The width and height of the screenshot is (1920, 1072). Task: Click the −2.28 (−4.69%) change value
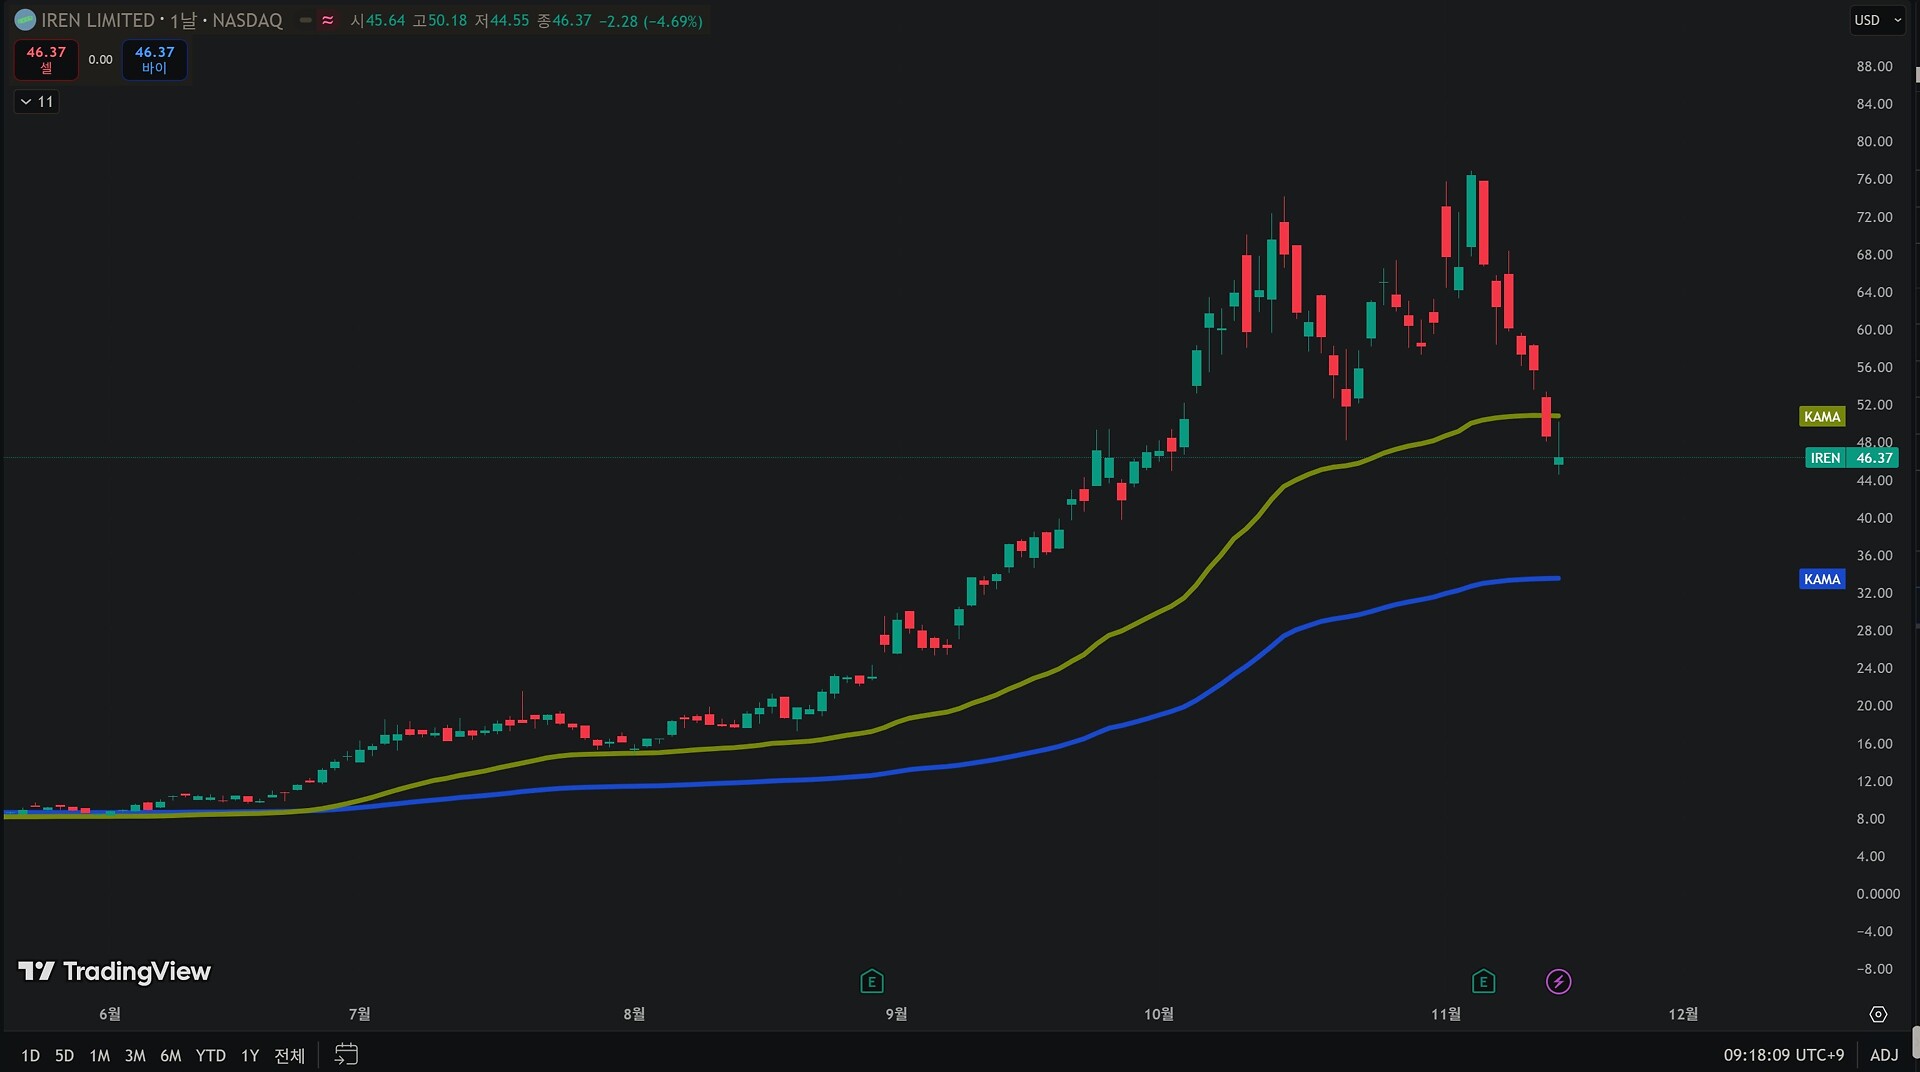coord(651,21)
